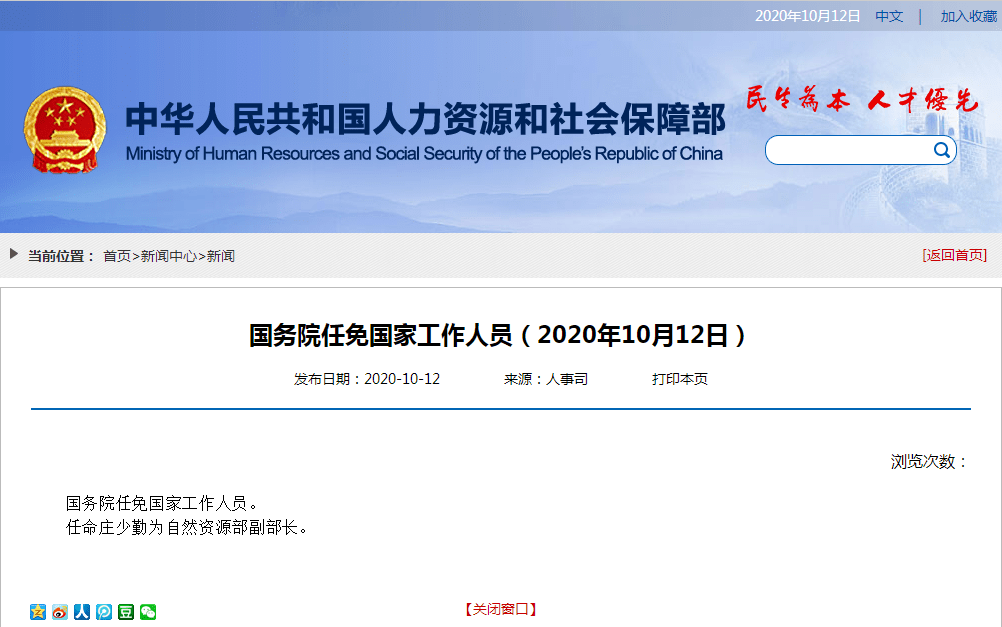Viewport: 1002px width, 627px height.
Task: Share the article to Sina Weibo
Action: [x=60, y=612]
